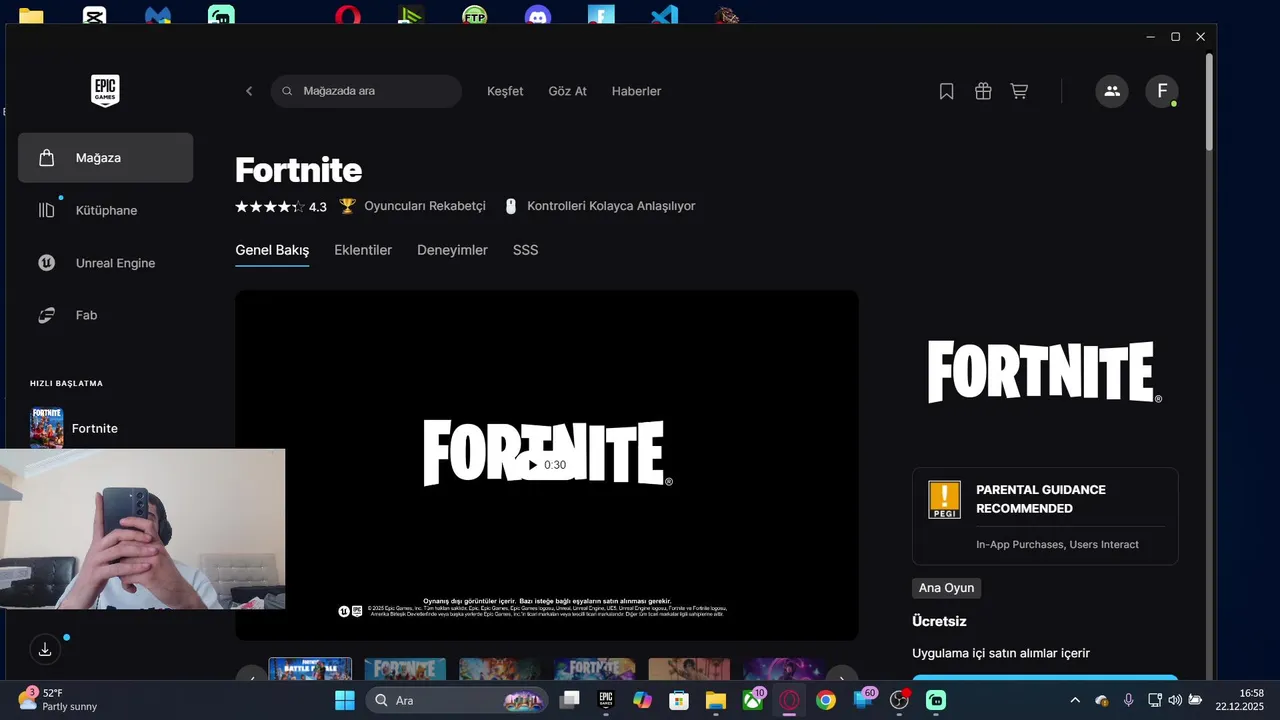This screenshot has height=720, width=1280.
Task: Click the Epic Games logo in the sidebar
Action: point(105,91)
